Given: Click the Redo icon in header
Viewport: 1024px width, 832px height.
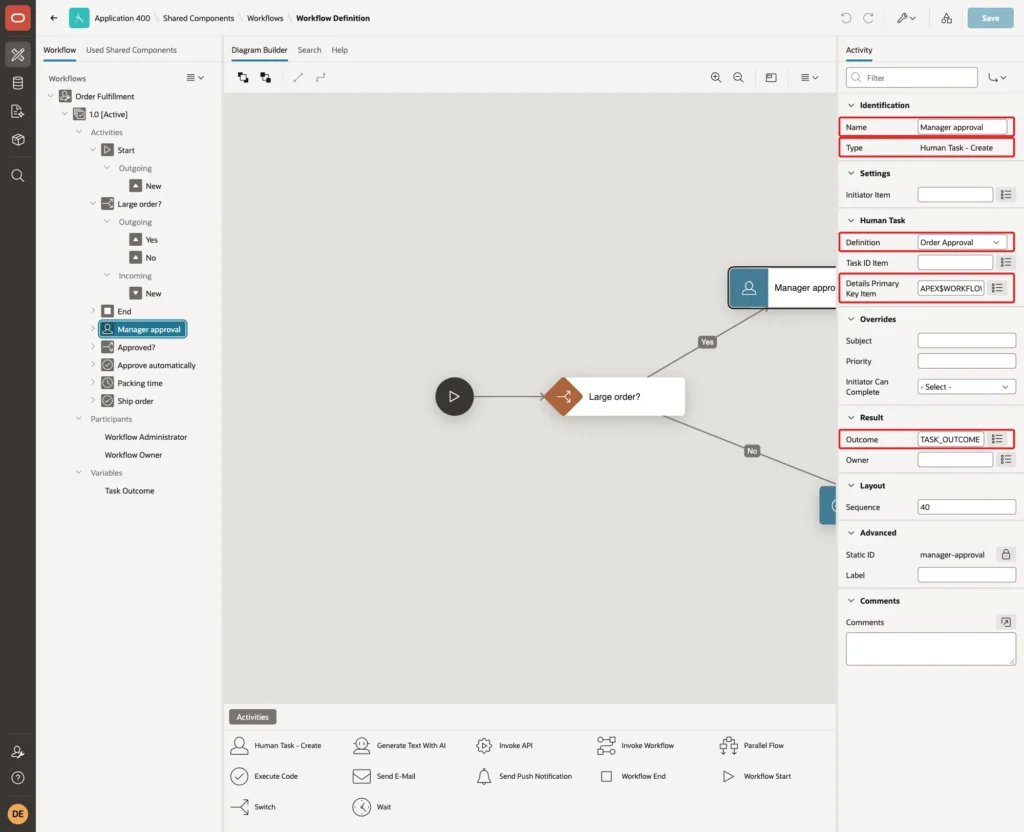Looking at the screenshot, I should point(868,18).
